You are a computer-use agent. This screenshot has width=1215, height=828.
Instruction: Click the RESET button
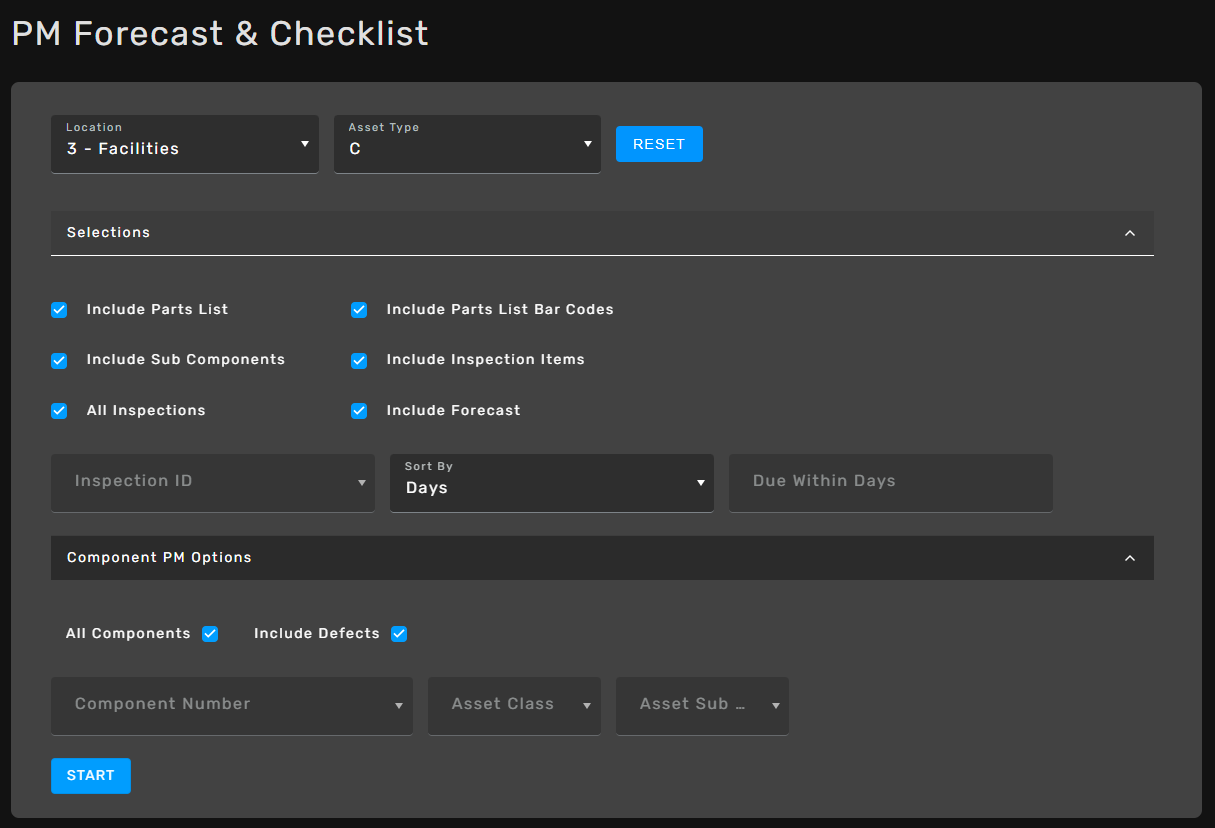[659, 144]
